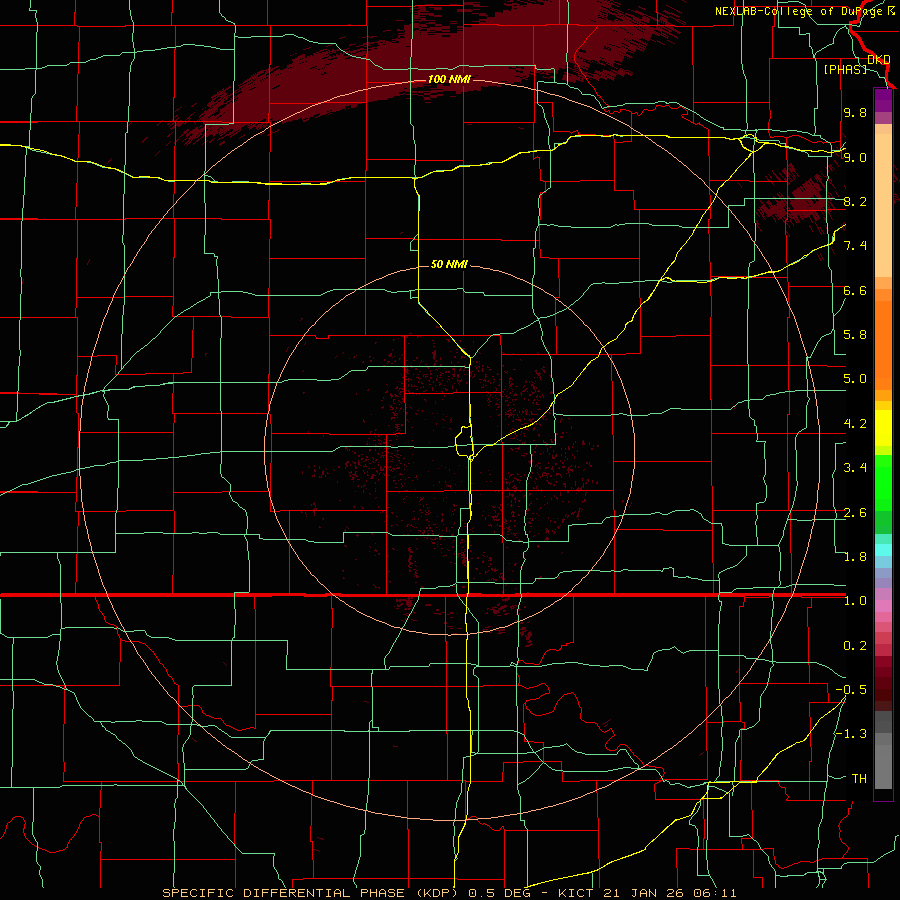Click the 1.8 value on the color scale
The image size is (900, 900).
click(855, 557)
